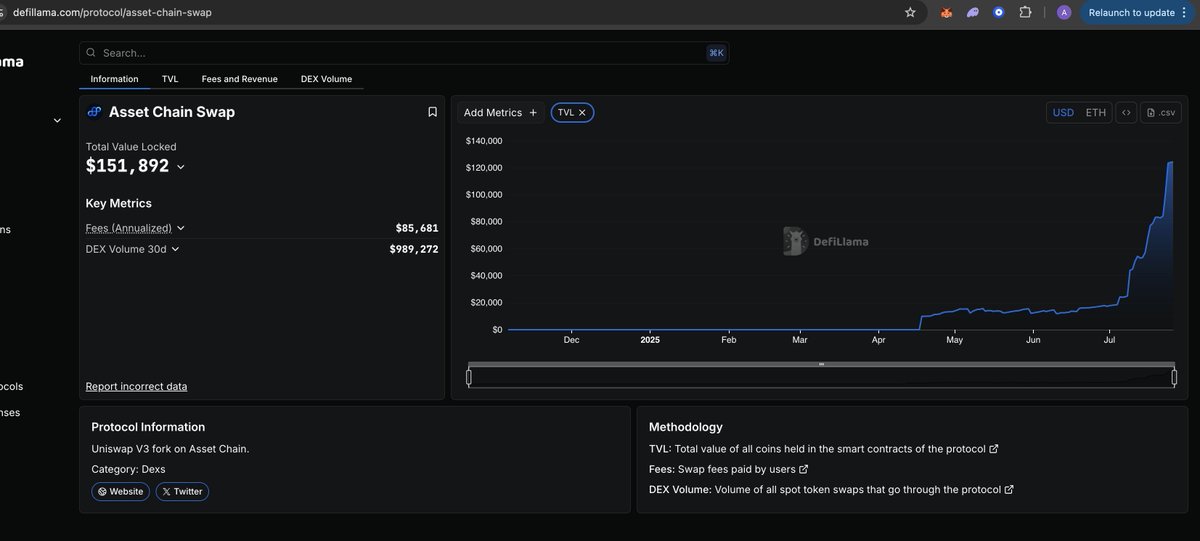This screenshot has width=1200, height=541.
Task: Select USD denomination for the chart
Action: (x=1063, y=113)
